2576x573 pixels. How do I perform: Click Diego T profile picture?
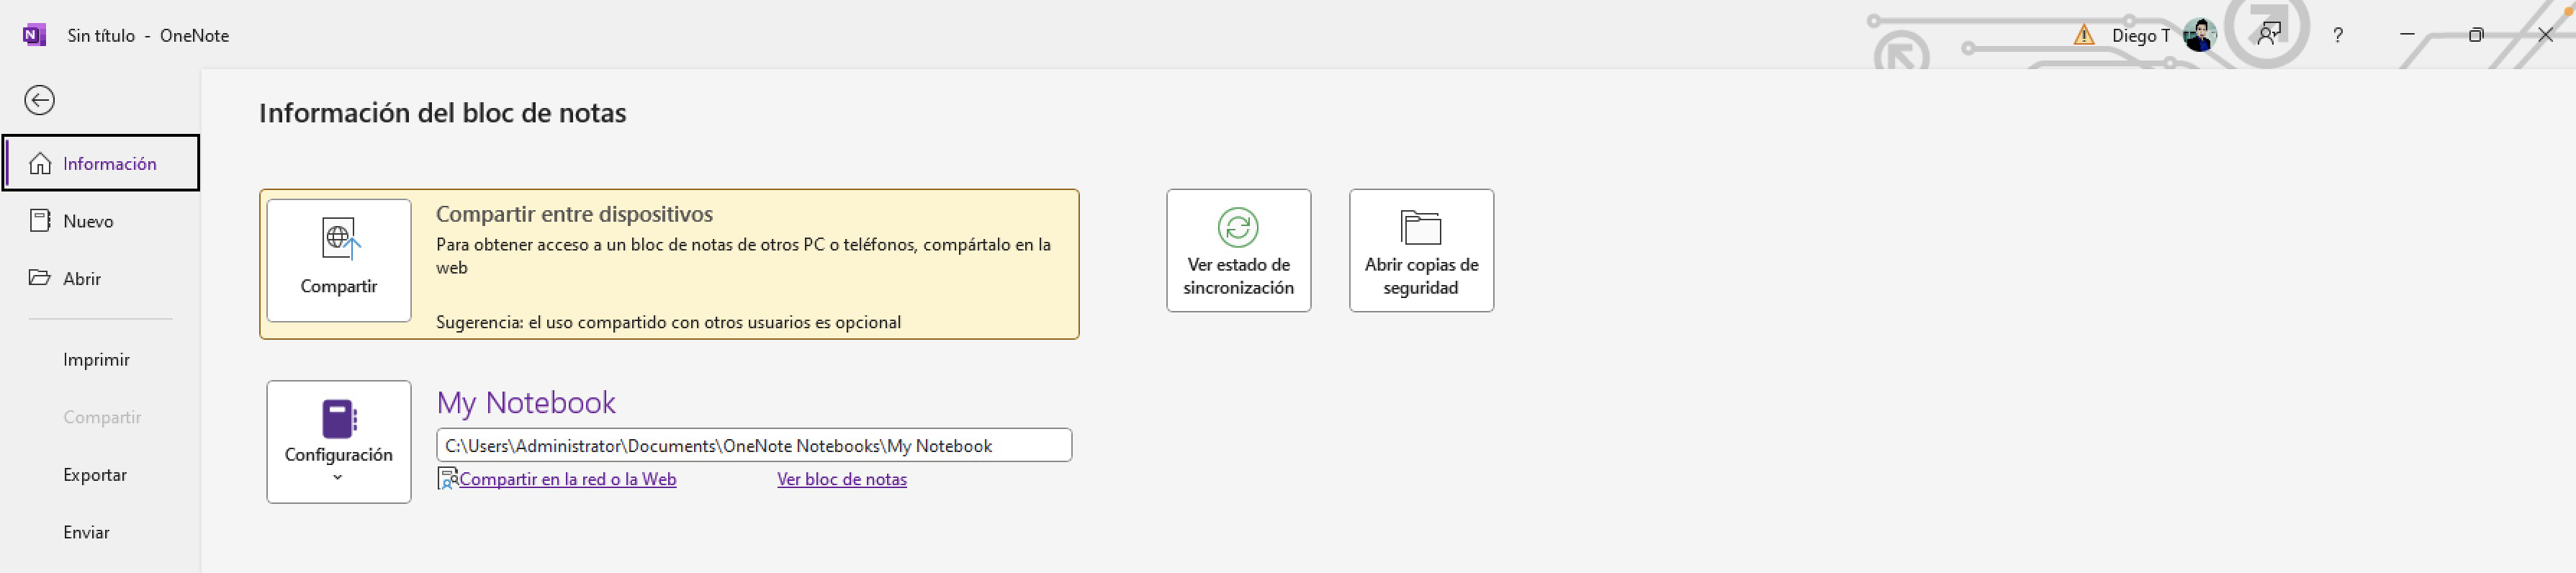[2200, 35]
